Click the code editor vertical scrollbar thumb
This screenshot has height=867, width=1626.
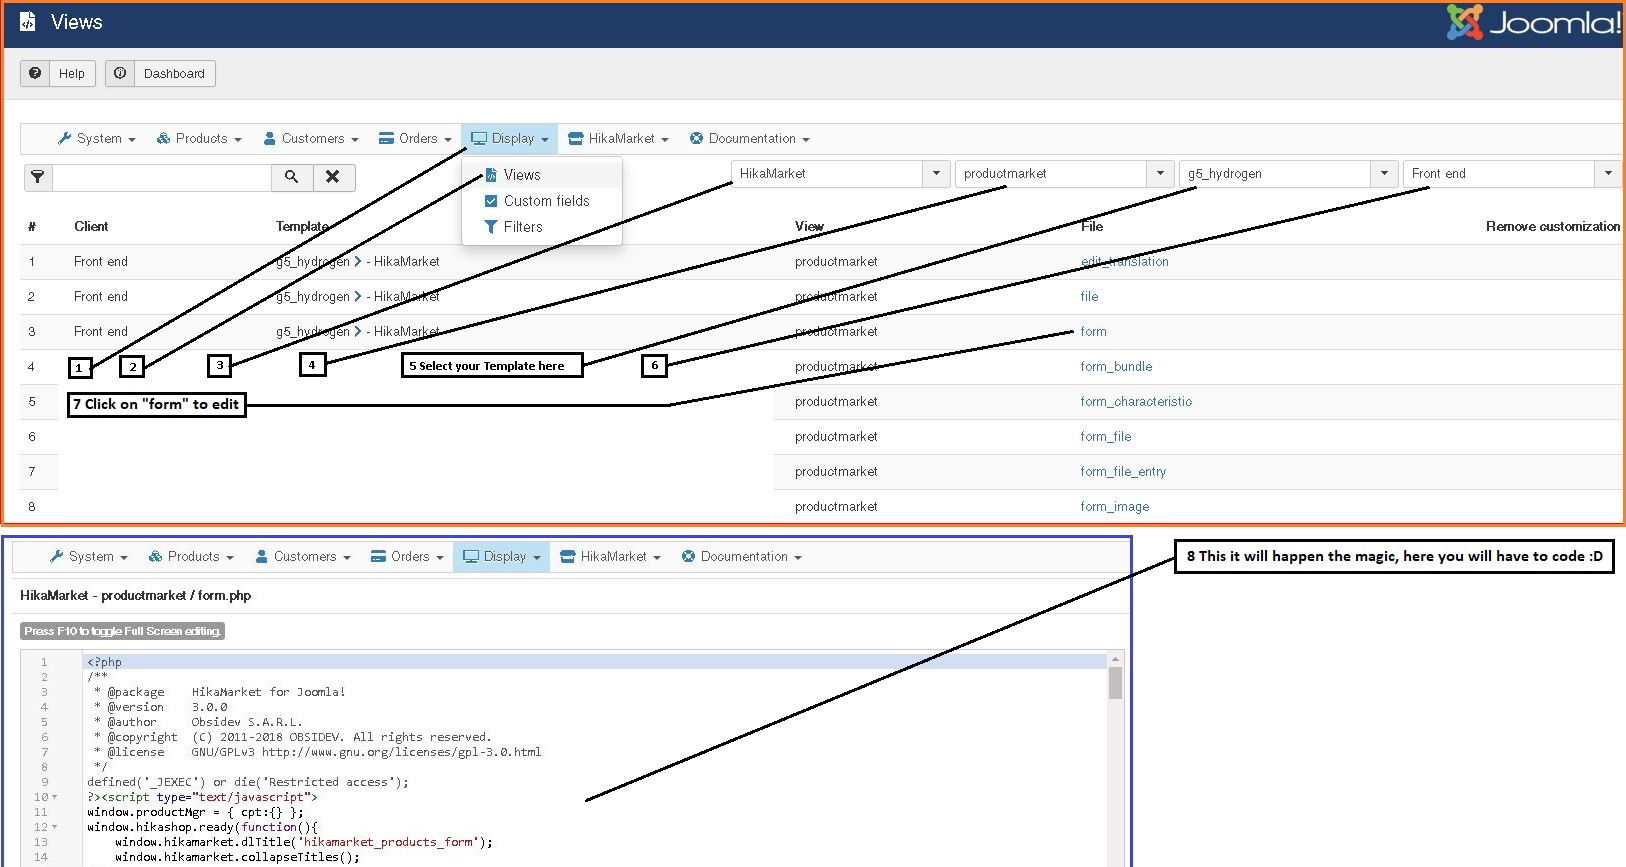point(1115,683)
